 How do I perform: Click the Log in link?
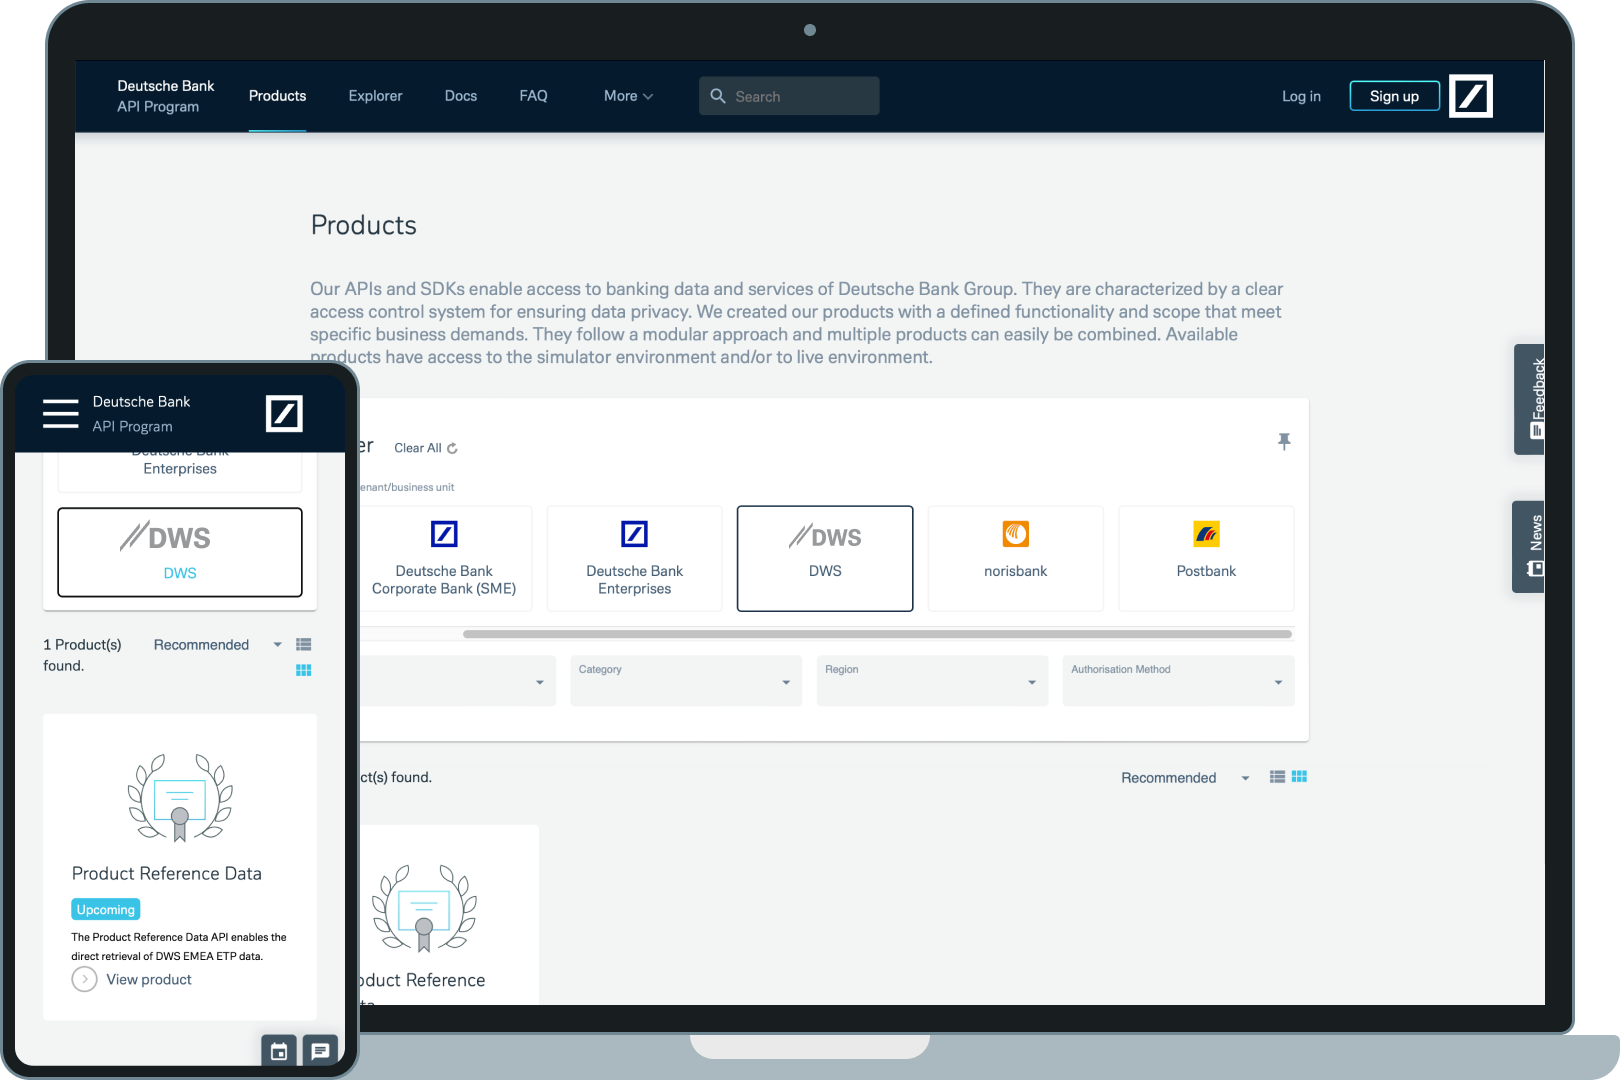tap(1301, 96)
